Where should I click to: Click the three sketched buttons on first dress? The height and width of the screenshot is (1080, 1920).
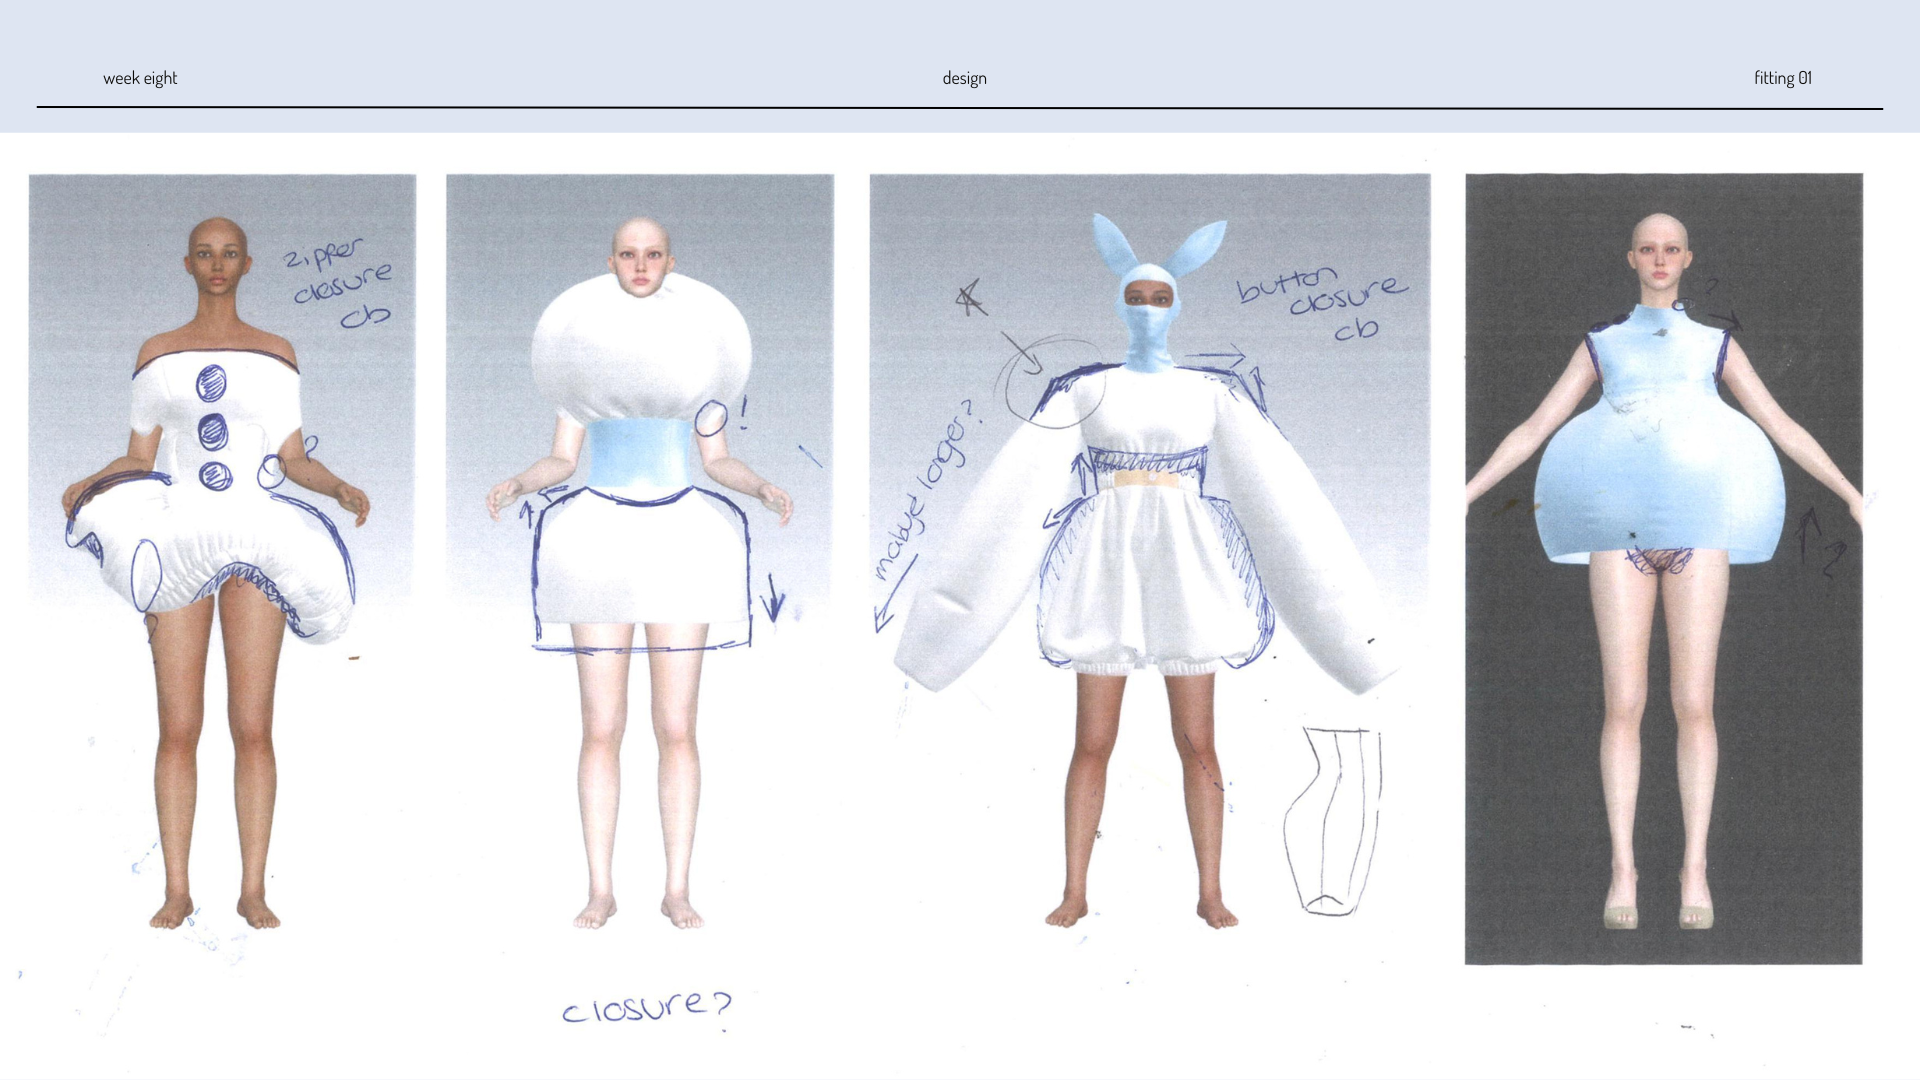pos(215,430)
